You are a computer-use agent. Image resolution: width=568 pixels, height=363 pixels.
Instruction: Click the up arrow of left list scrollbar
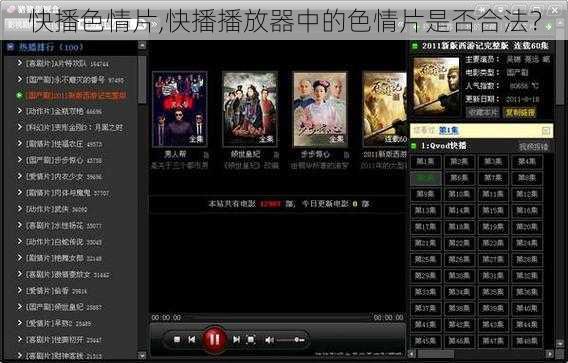click(x=142, y=46)
